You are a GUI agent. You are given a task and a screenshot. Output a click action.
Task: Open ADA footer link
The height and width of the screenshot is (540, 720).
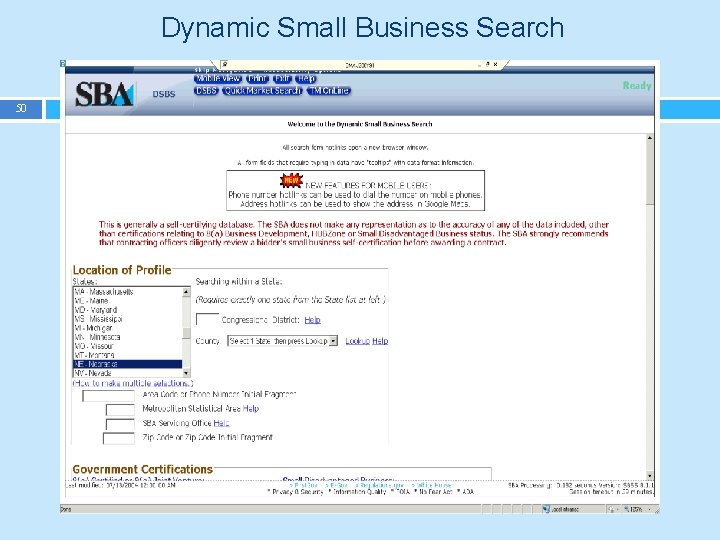[468, 491]
